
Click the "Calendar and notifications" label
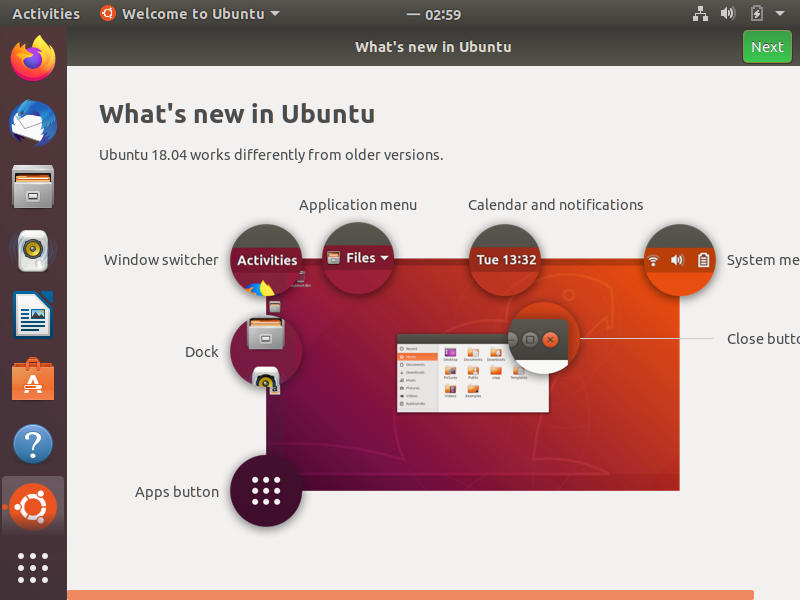click(x=556, y=205)
